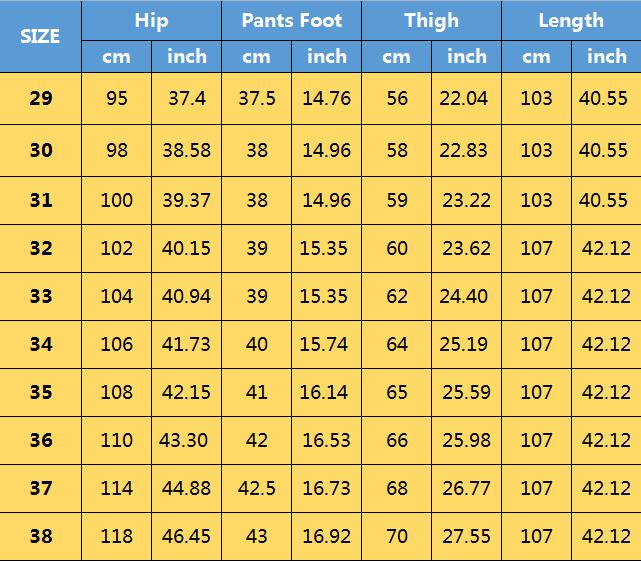Click the thigh value 27.55 cell
Viewport: 641px width, 561px height.
click(467, 536)
